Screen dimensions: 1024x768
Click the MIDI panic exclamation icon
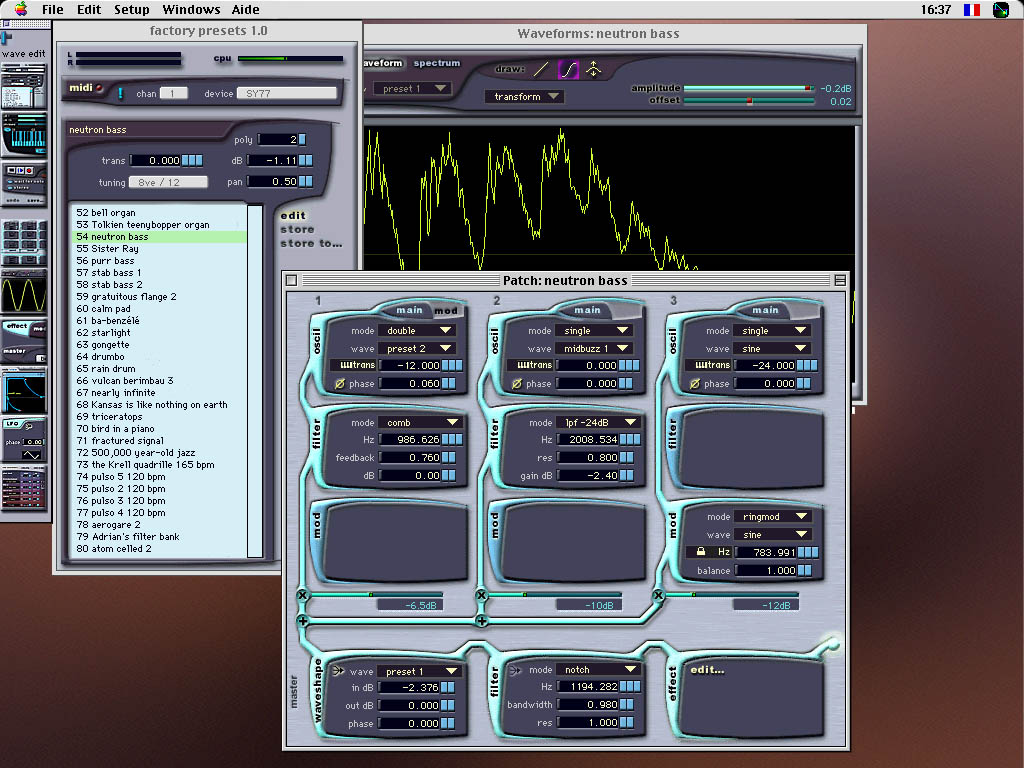click(x=120, y=93)
